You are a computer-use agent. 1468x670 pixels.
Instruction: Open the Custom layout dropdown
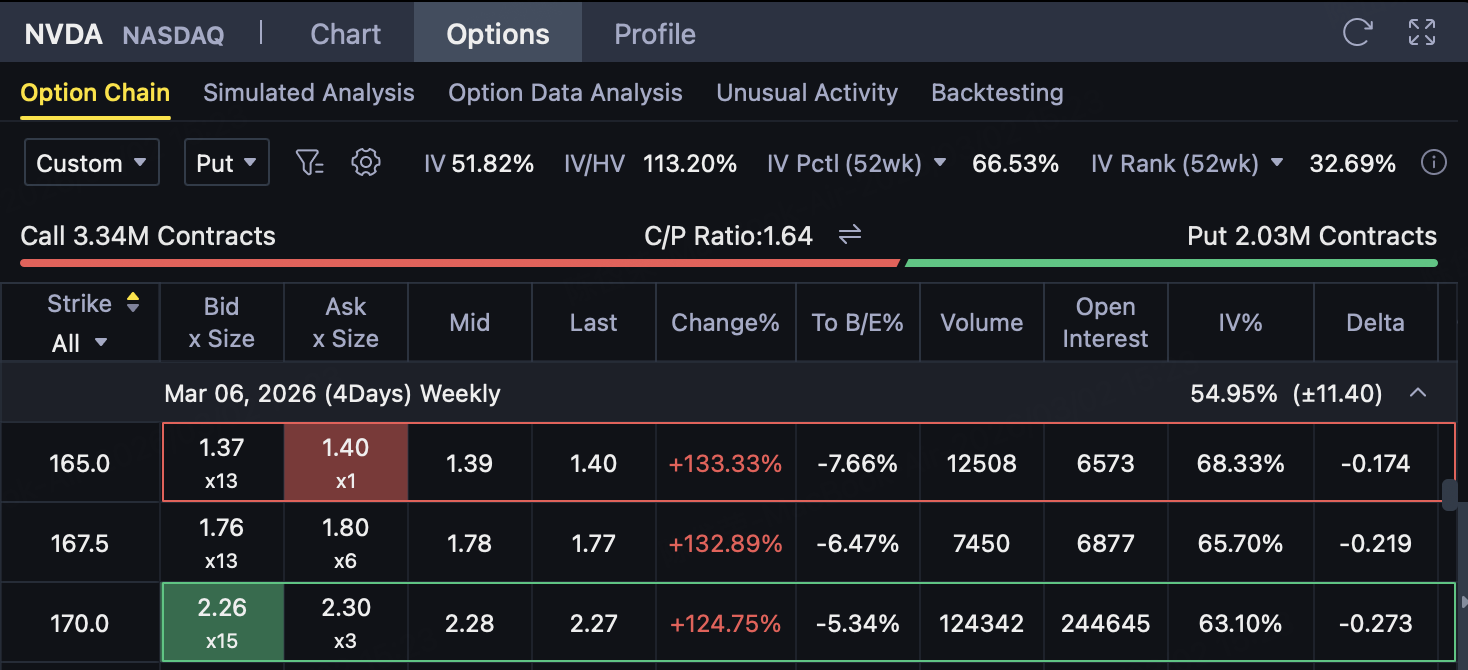click(91, 163)
